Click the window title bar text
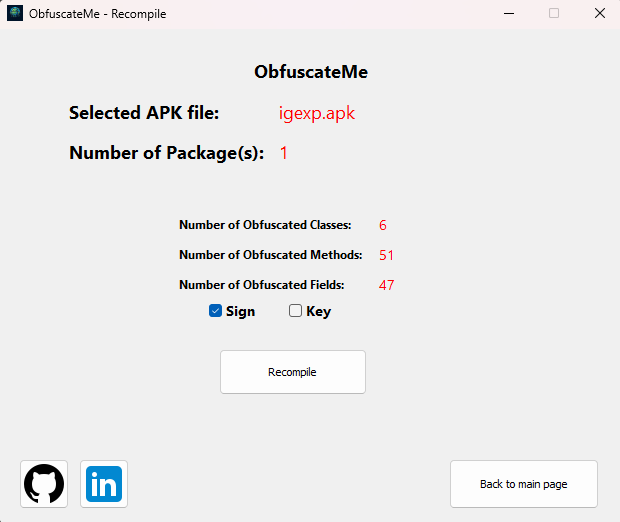Screen dimensions: 620x522 click(x=98, y=14)
